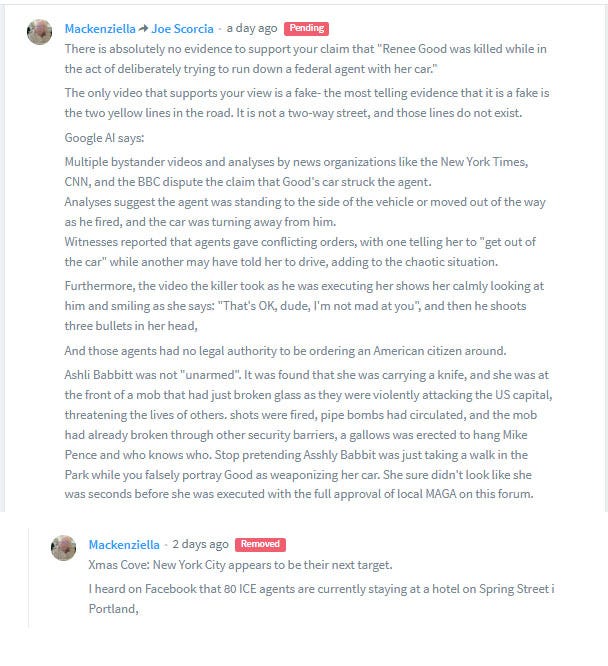Open the "2 days ago" timestamp permalink
This screenshot has width=608, height=666.
(200, 544)
